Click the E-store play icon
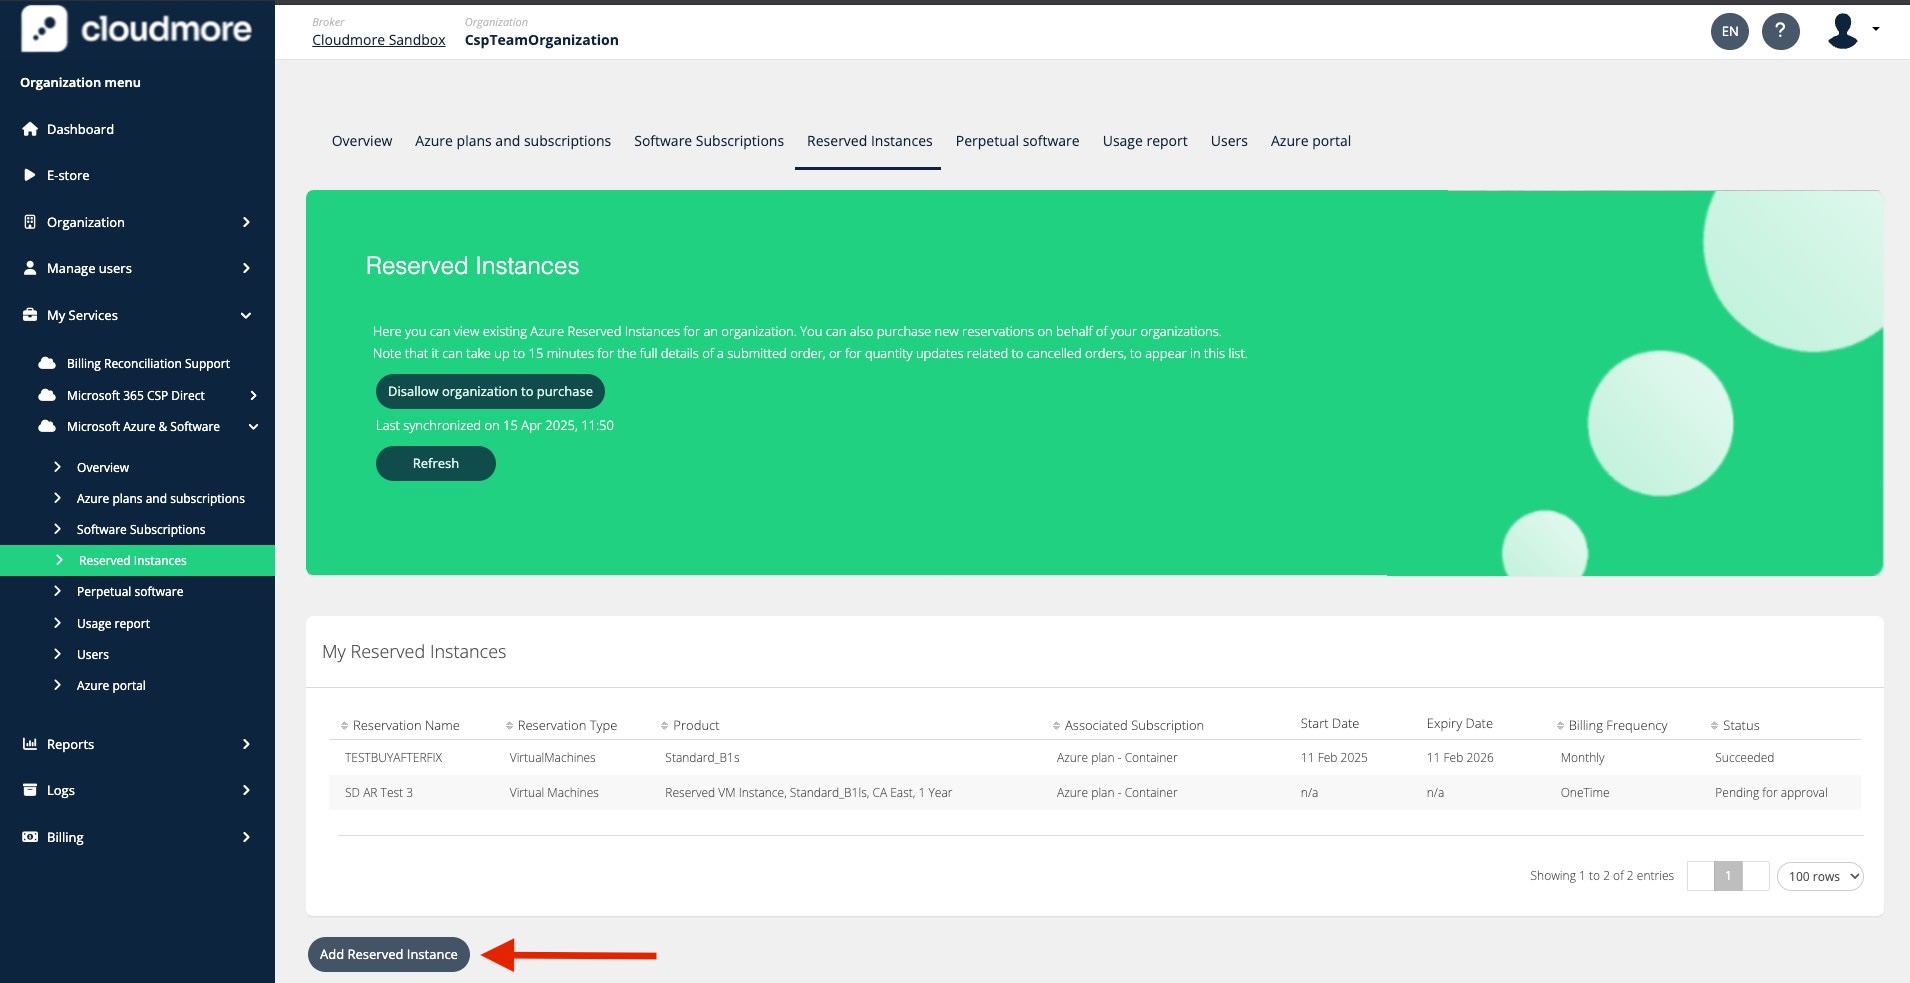Image resolution: width=1910 pixels, height=983 pixels. coord(30,175)
